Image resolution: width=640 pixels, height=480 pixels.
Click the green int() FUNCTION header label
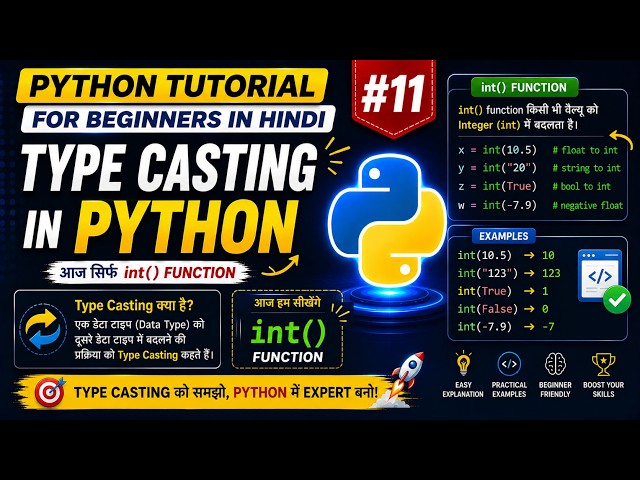pyautogui.click(x=524, y=87)
